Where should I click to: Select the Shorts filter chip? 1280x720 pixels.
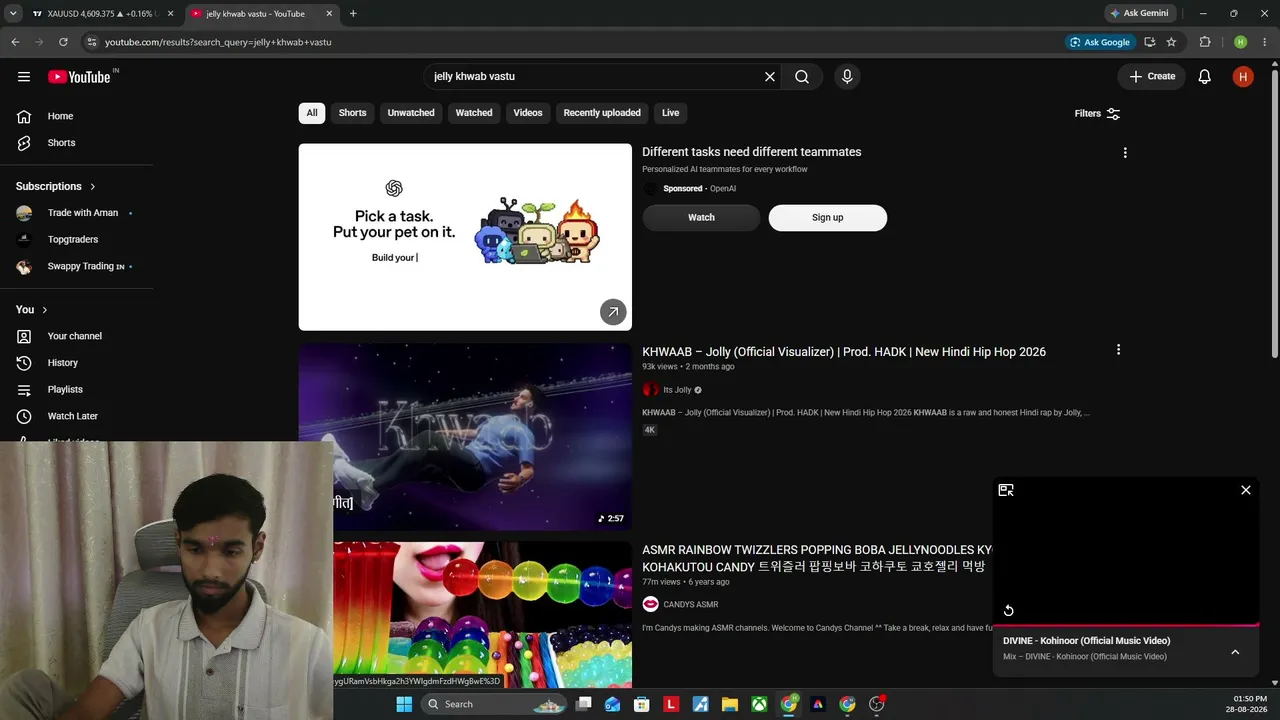click(352, 113)
